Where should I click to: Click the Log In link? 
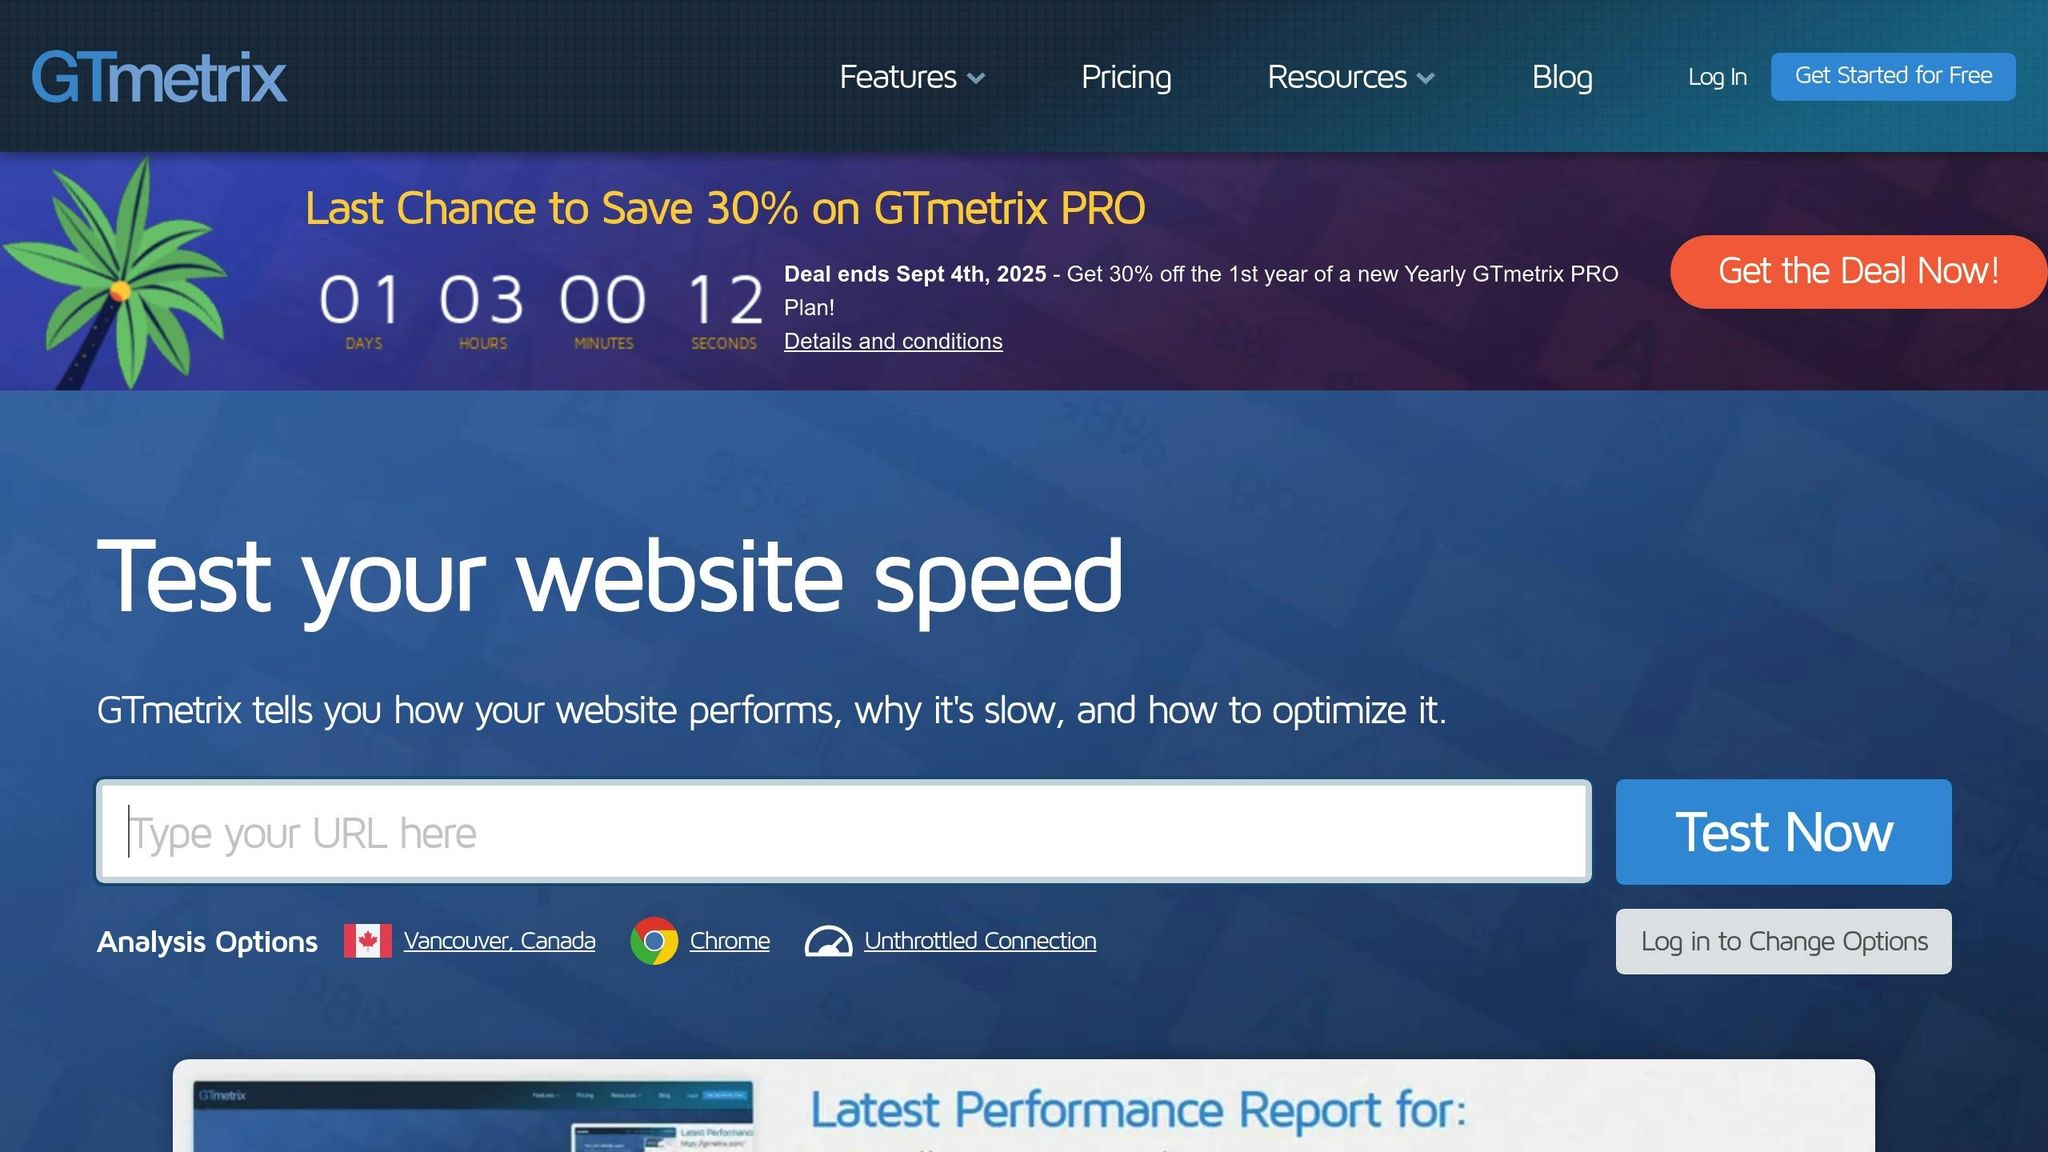pos(1717,77)
